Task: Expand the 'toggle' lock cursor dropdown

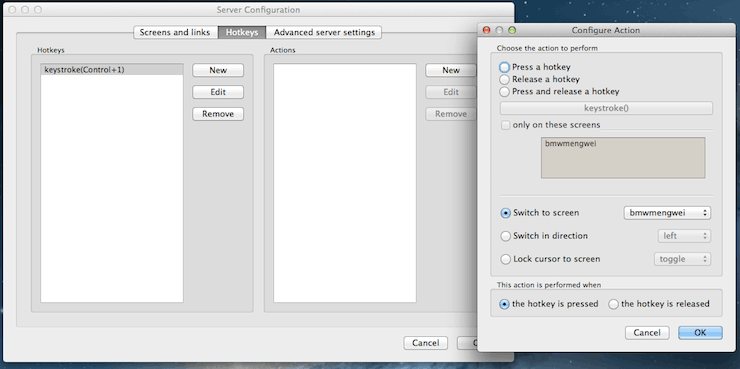Action: pyautogui.click(x=682, y=259)
